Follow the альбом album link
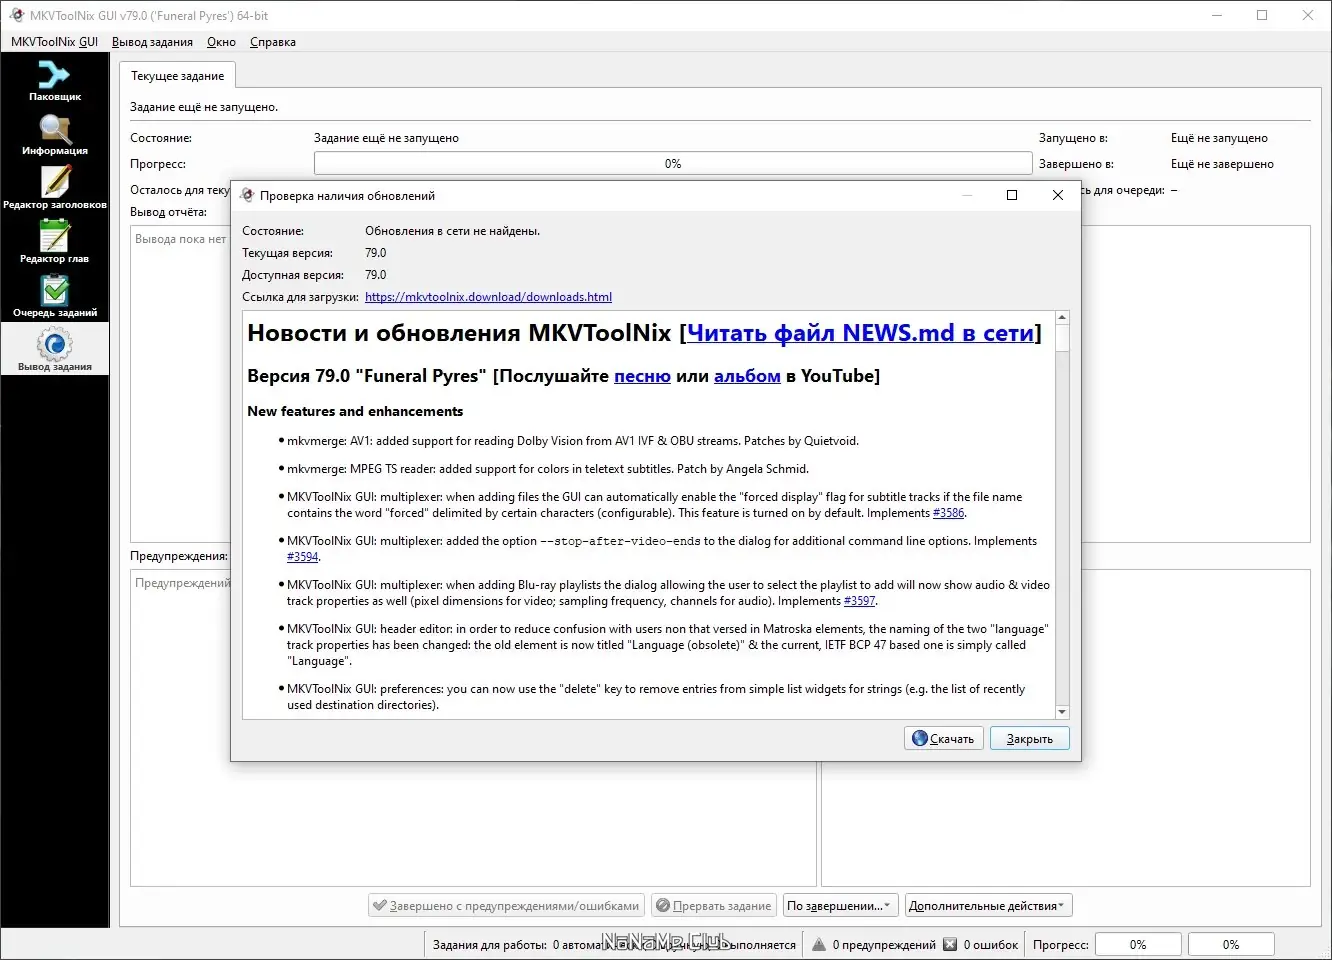 click(x=747, y=376)
